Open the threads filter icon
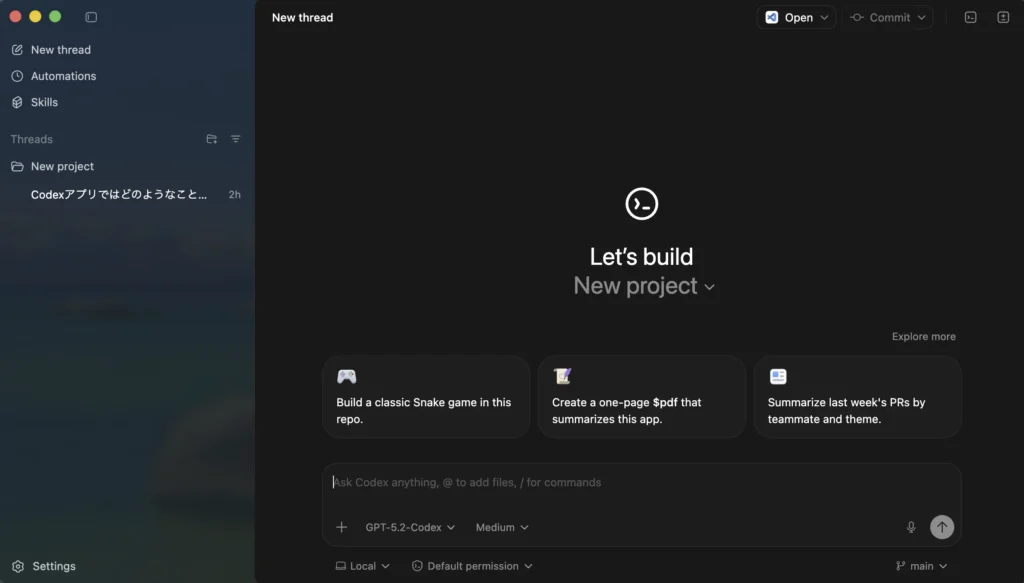The height and width of the screenshot is (583, 1024). pos(235,139)
